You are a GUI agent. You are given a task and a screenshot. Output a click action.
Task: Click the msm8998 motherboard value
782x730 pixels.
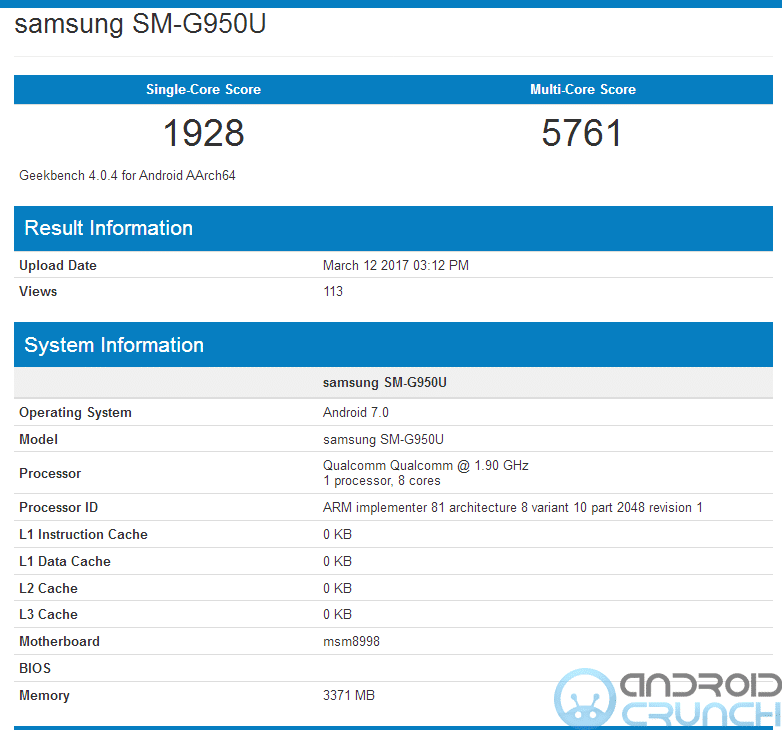pyautogui.click(x=351, y=641)
